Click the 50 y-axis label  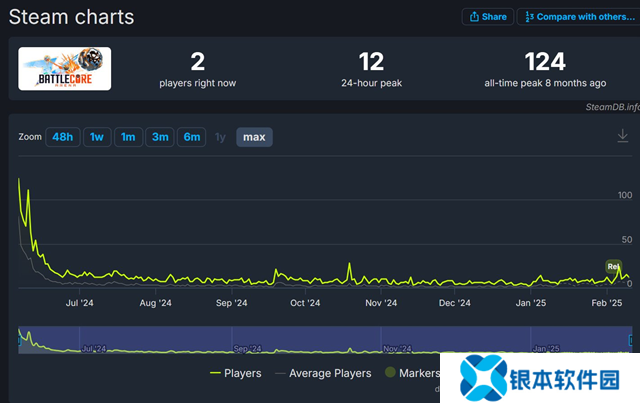[x=627, y=240]
